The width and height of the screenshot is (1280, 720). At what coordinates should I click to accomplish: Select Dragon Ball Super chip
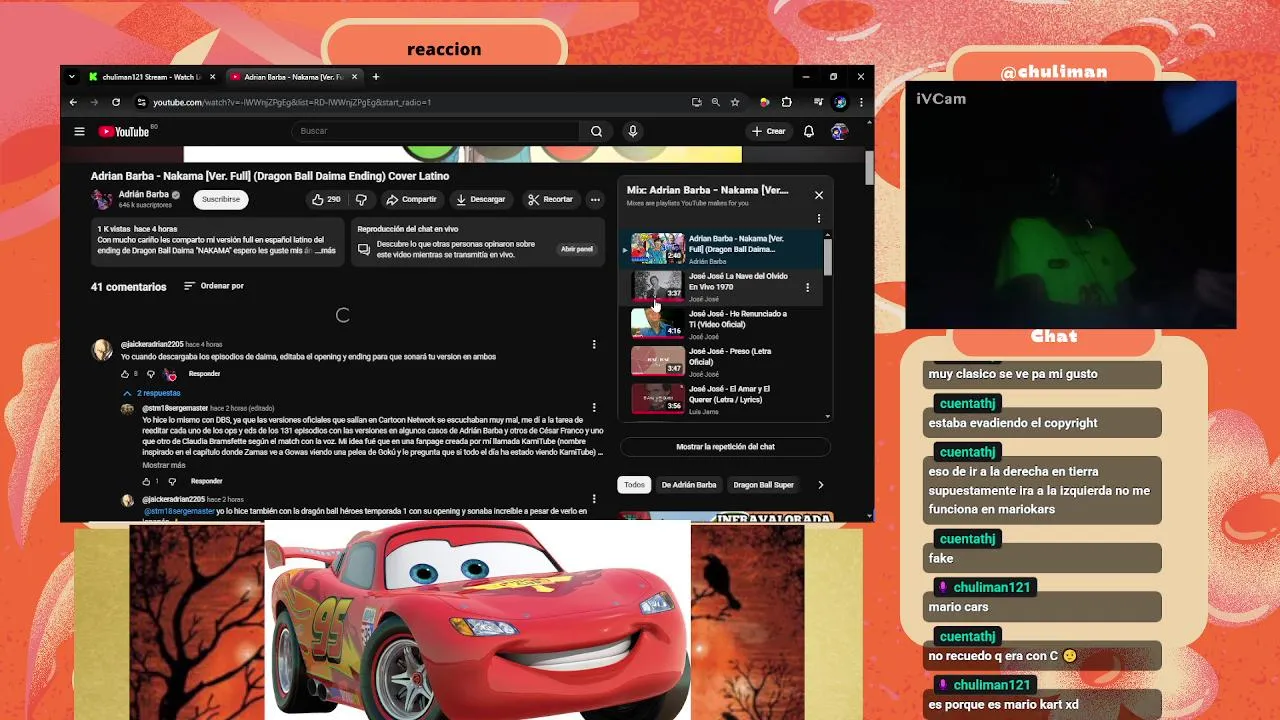[764, 485]
